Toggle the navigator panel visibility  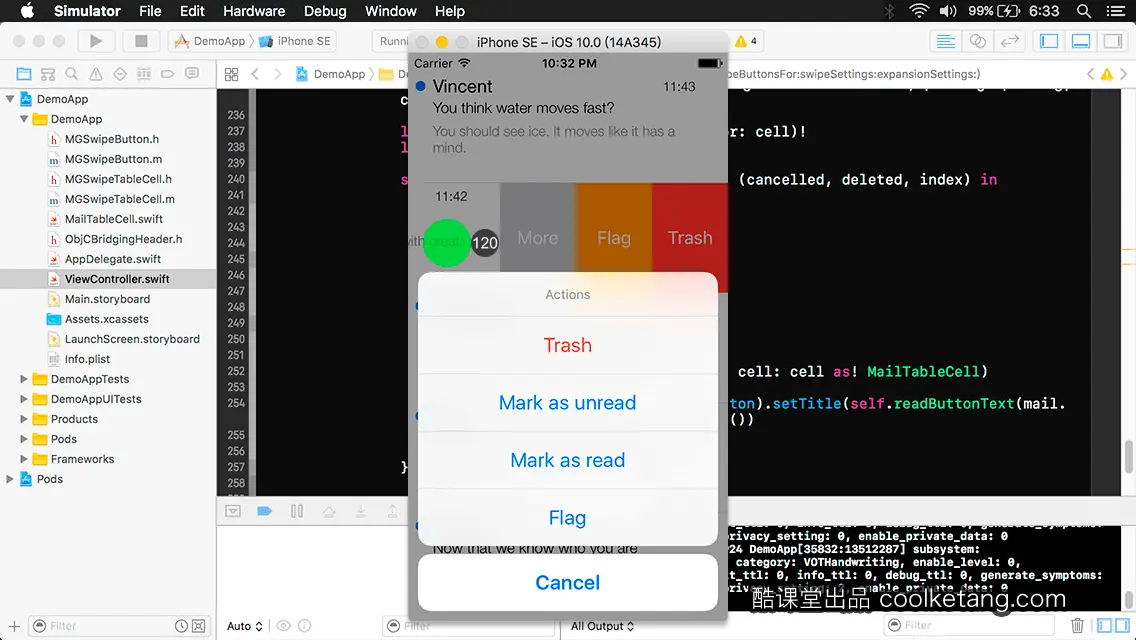coord(1049,41)
